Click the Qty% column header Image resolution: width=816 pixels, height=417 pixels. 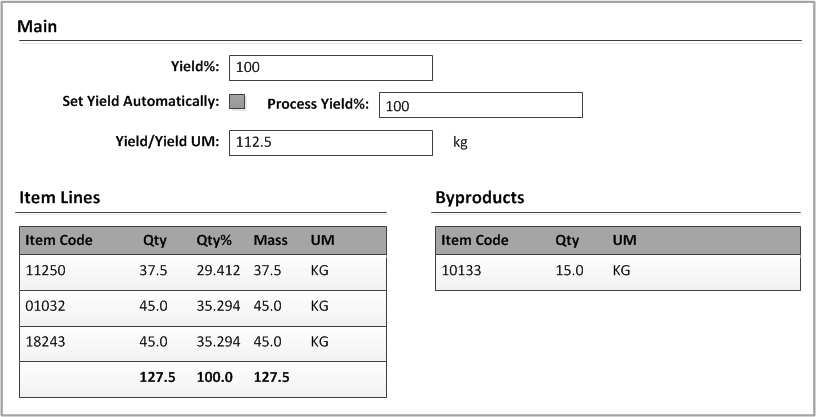tap(215, 240)
